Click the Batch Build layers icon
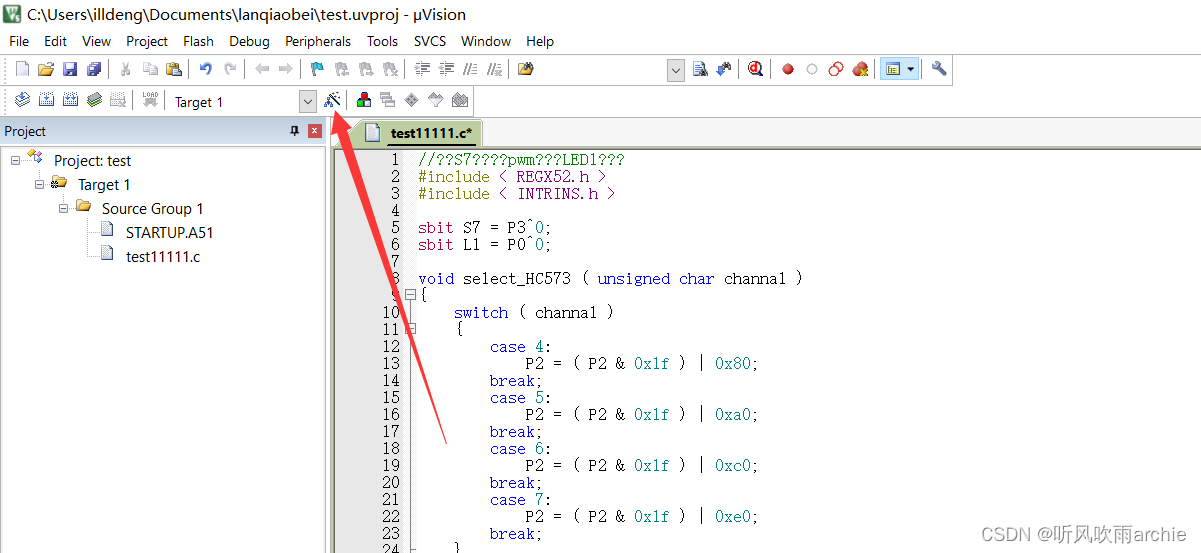Image resolution: width=1201 pixels, height=553 pixels. point(94,100)
